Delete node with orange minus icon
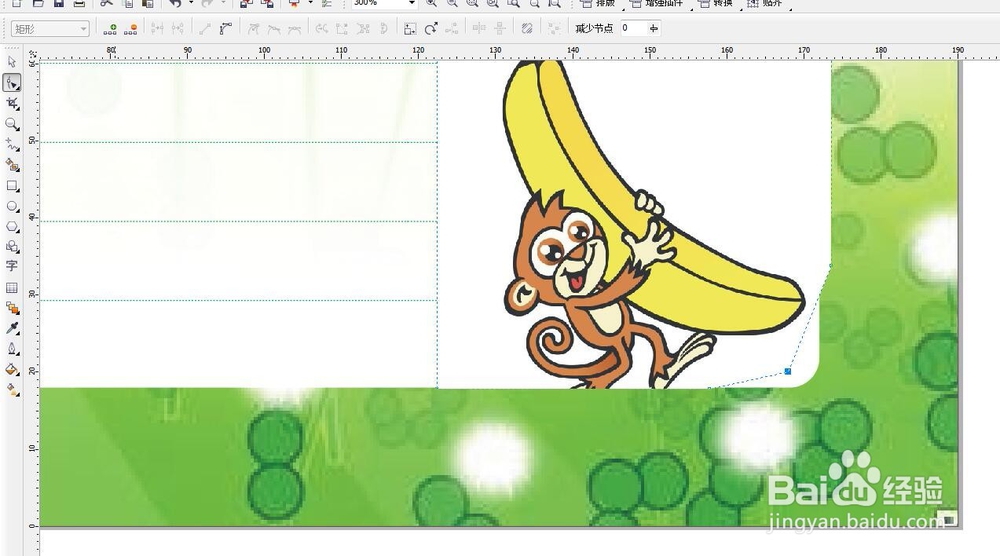This screenshot has height=556, width=1000. click(x=130, y=29)
